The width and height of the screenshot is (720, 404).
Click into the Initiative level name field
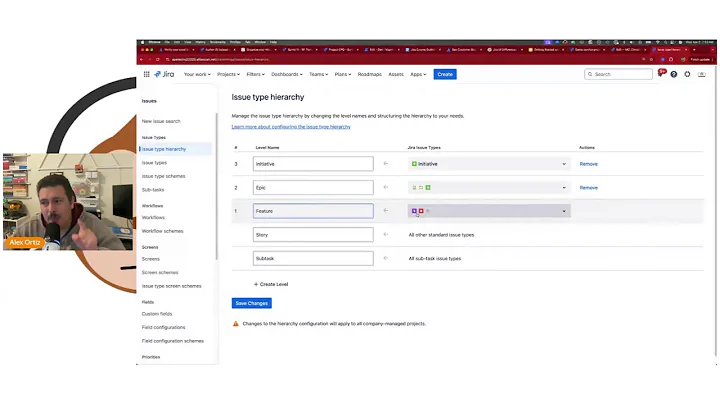pos(313,164)
